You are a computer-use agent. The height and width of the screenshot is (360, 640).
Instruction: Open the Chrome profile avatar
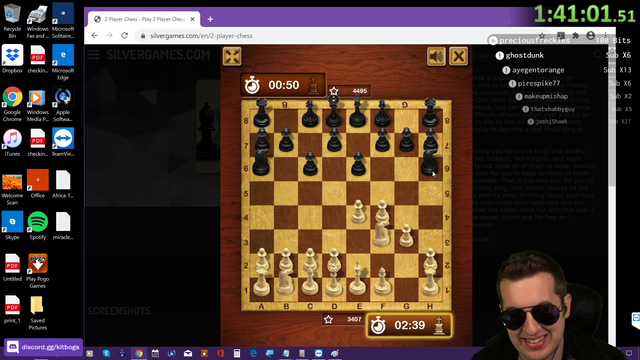click(x=590, y=36)
